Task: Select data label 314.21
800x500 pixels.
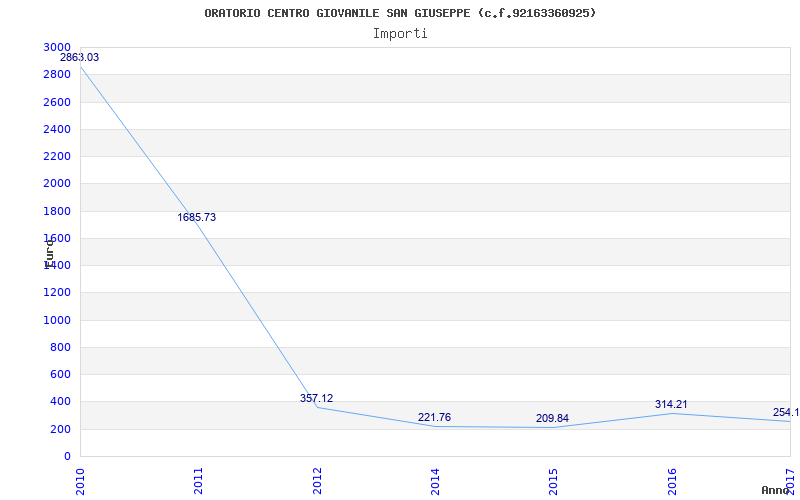Action: click(x=671, y=405)
